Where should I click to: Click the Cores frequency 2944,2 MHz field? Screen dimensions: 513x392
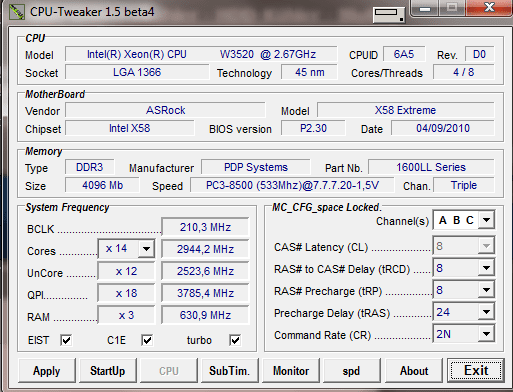point(205,249)
